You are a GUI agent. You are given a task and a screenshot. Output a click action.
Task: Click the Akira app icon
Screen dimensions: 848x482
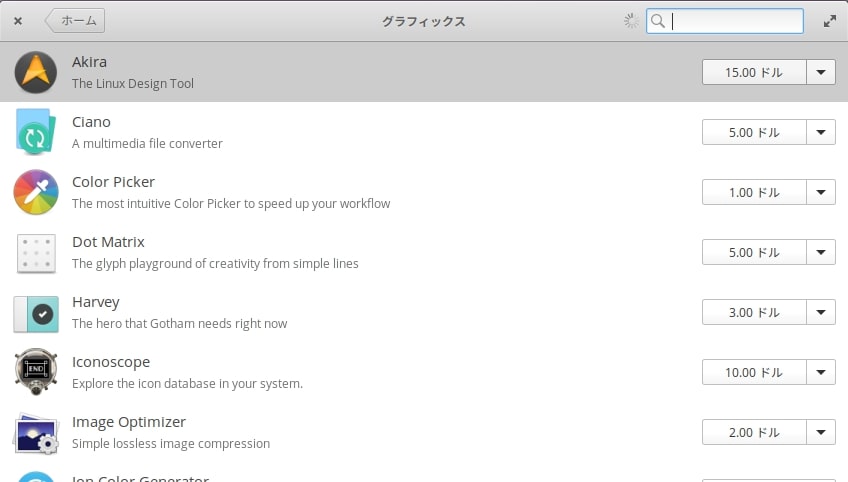[x=35, y=72]
